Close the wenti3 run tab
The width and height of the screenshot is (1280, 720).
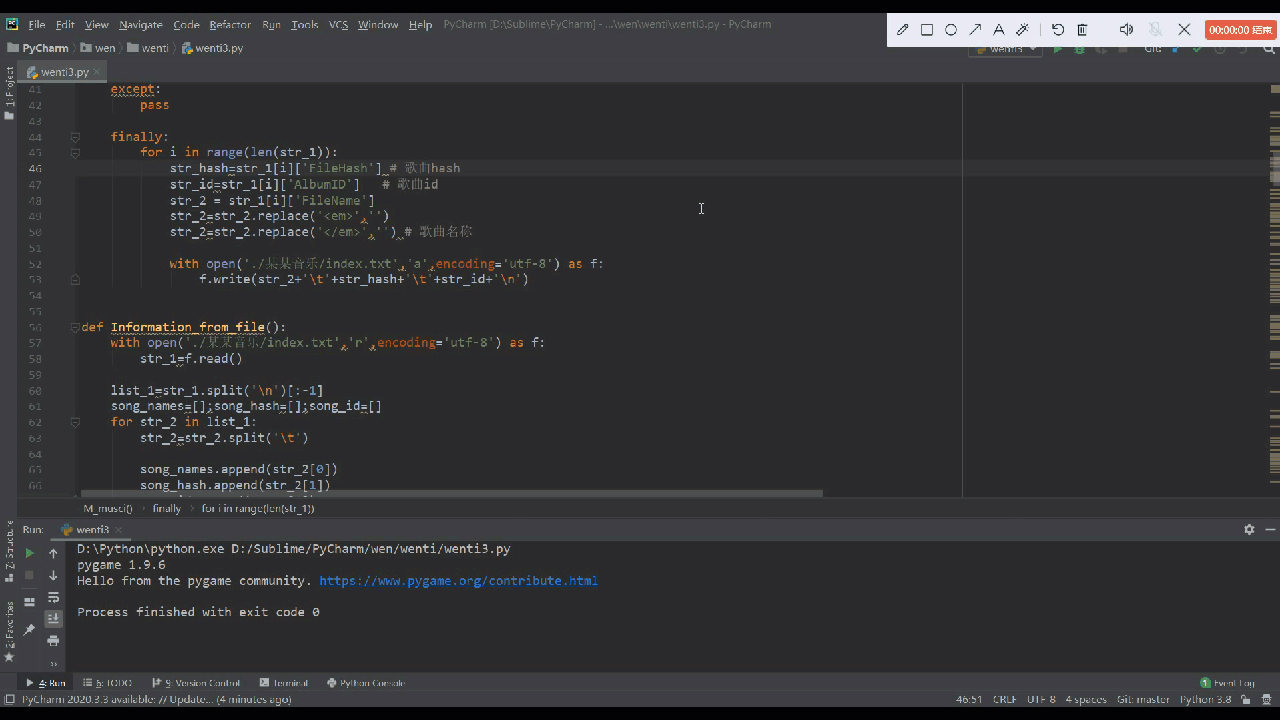pyautogui.click(x=119, y=530)
